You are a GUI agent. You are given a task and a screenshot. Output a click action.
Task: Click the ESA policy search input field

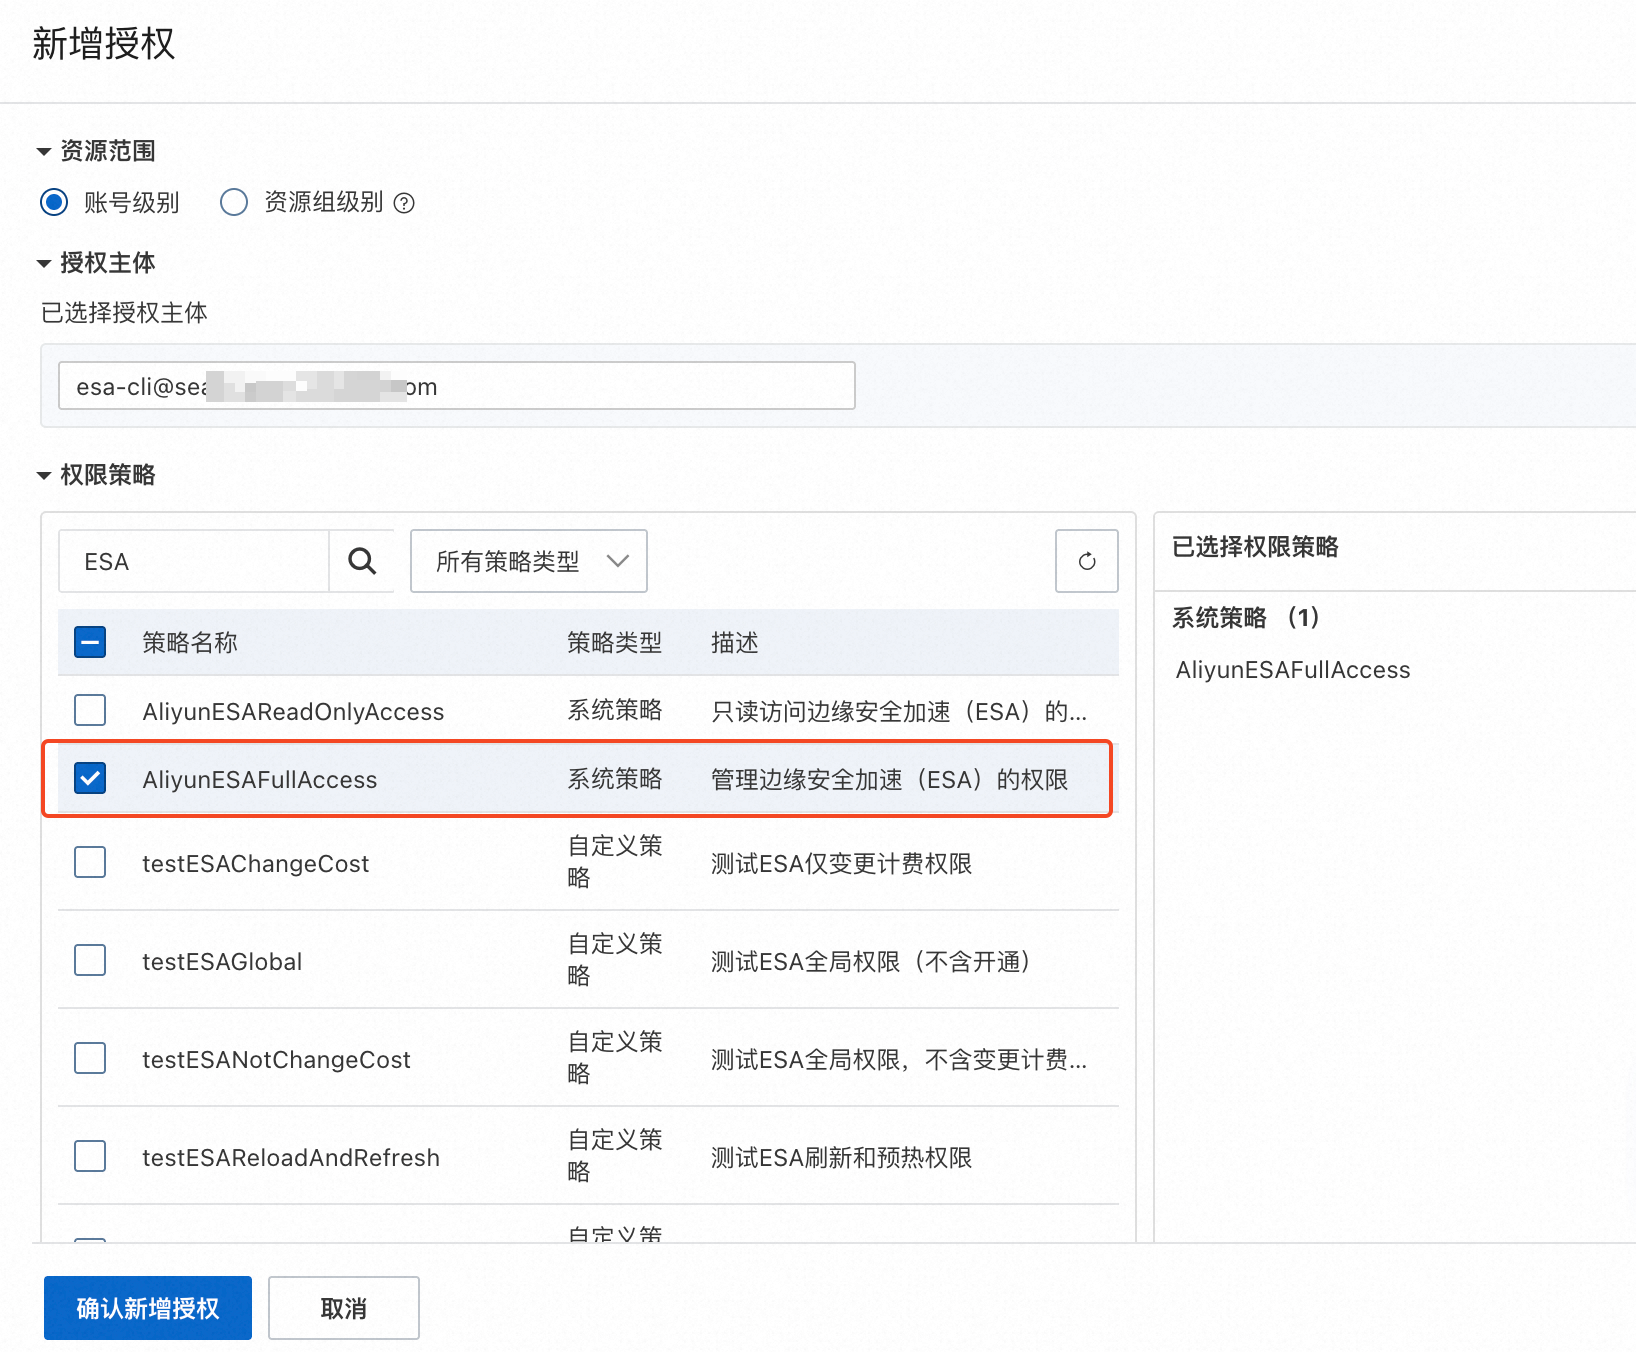click(x=194, y=561)
